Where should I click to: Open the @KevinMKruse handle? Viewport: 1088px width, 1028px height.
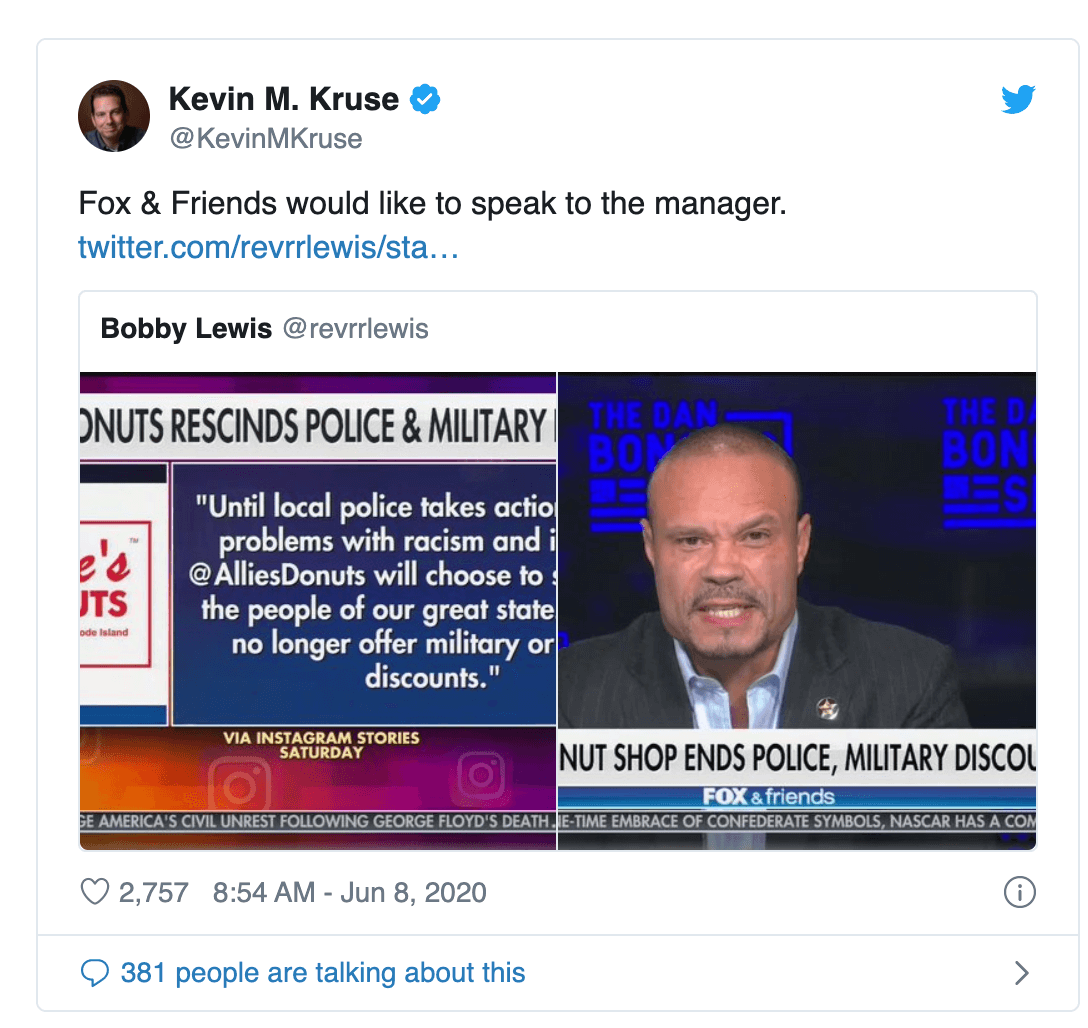tap(266, 139)
